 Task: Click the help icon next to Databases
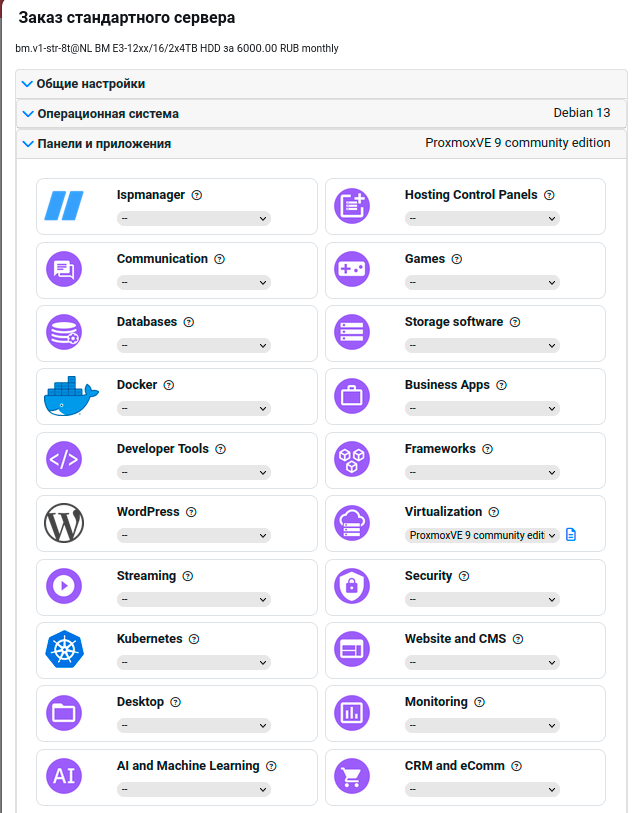pos(189,322)
